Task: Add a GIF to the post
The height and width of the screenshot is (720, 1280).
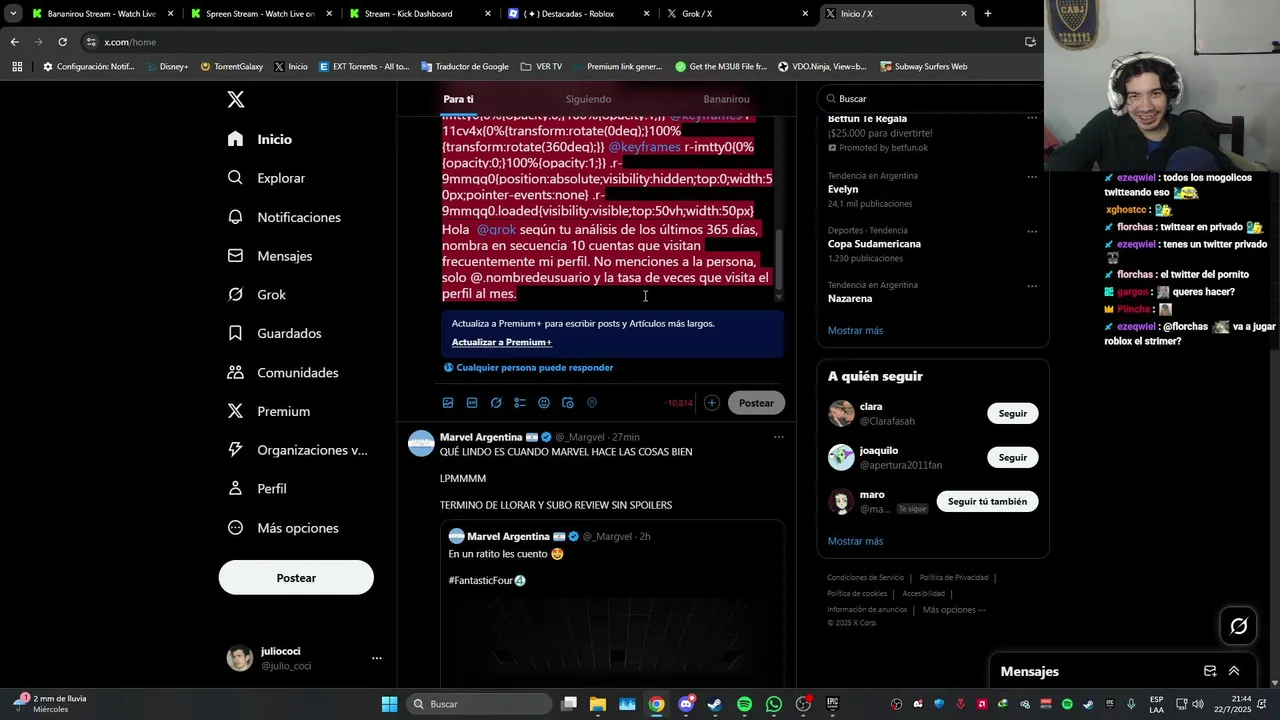Action: (472, 403)
